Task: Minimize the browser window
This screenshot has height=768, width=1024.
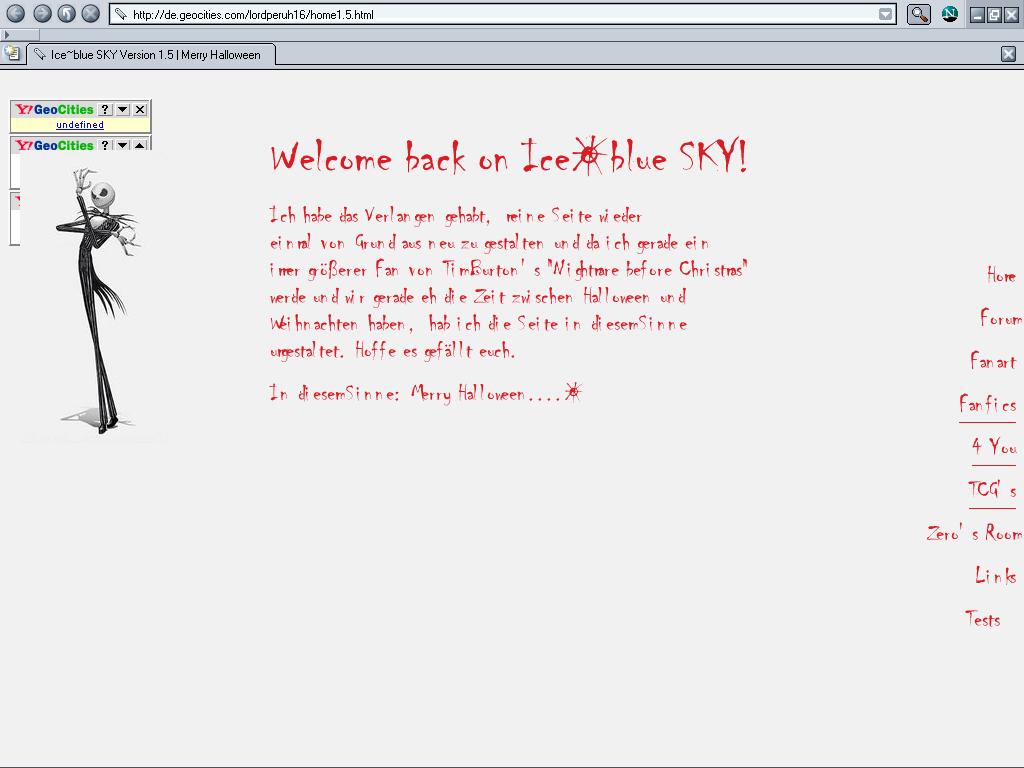Action: click(978, 14)
